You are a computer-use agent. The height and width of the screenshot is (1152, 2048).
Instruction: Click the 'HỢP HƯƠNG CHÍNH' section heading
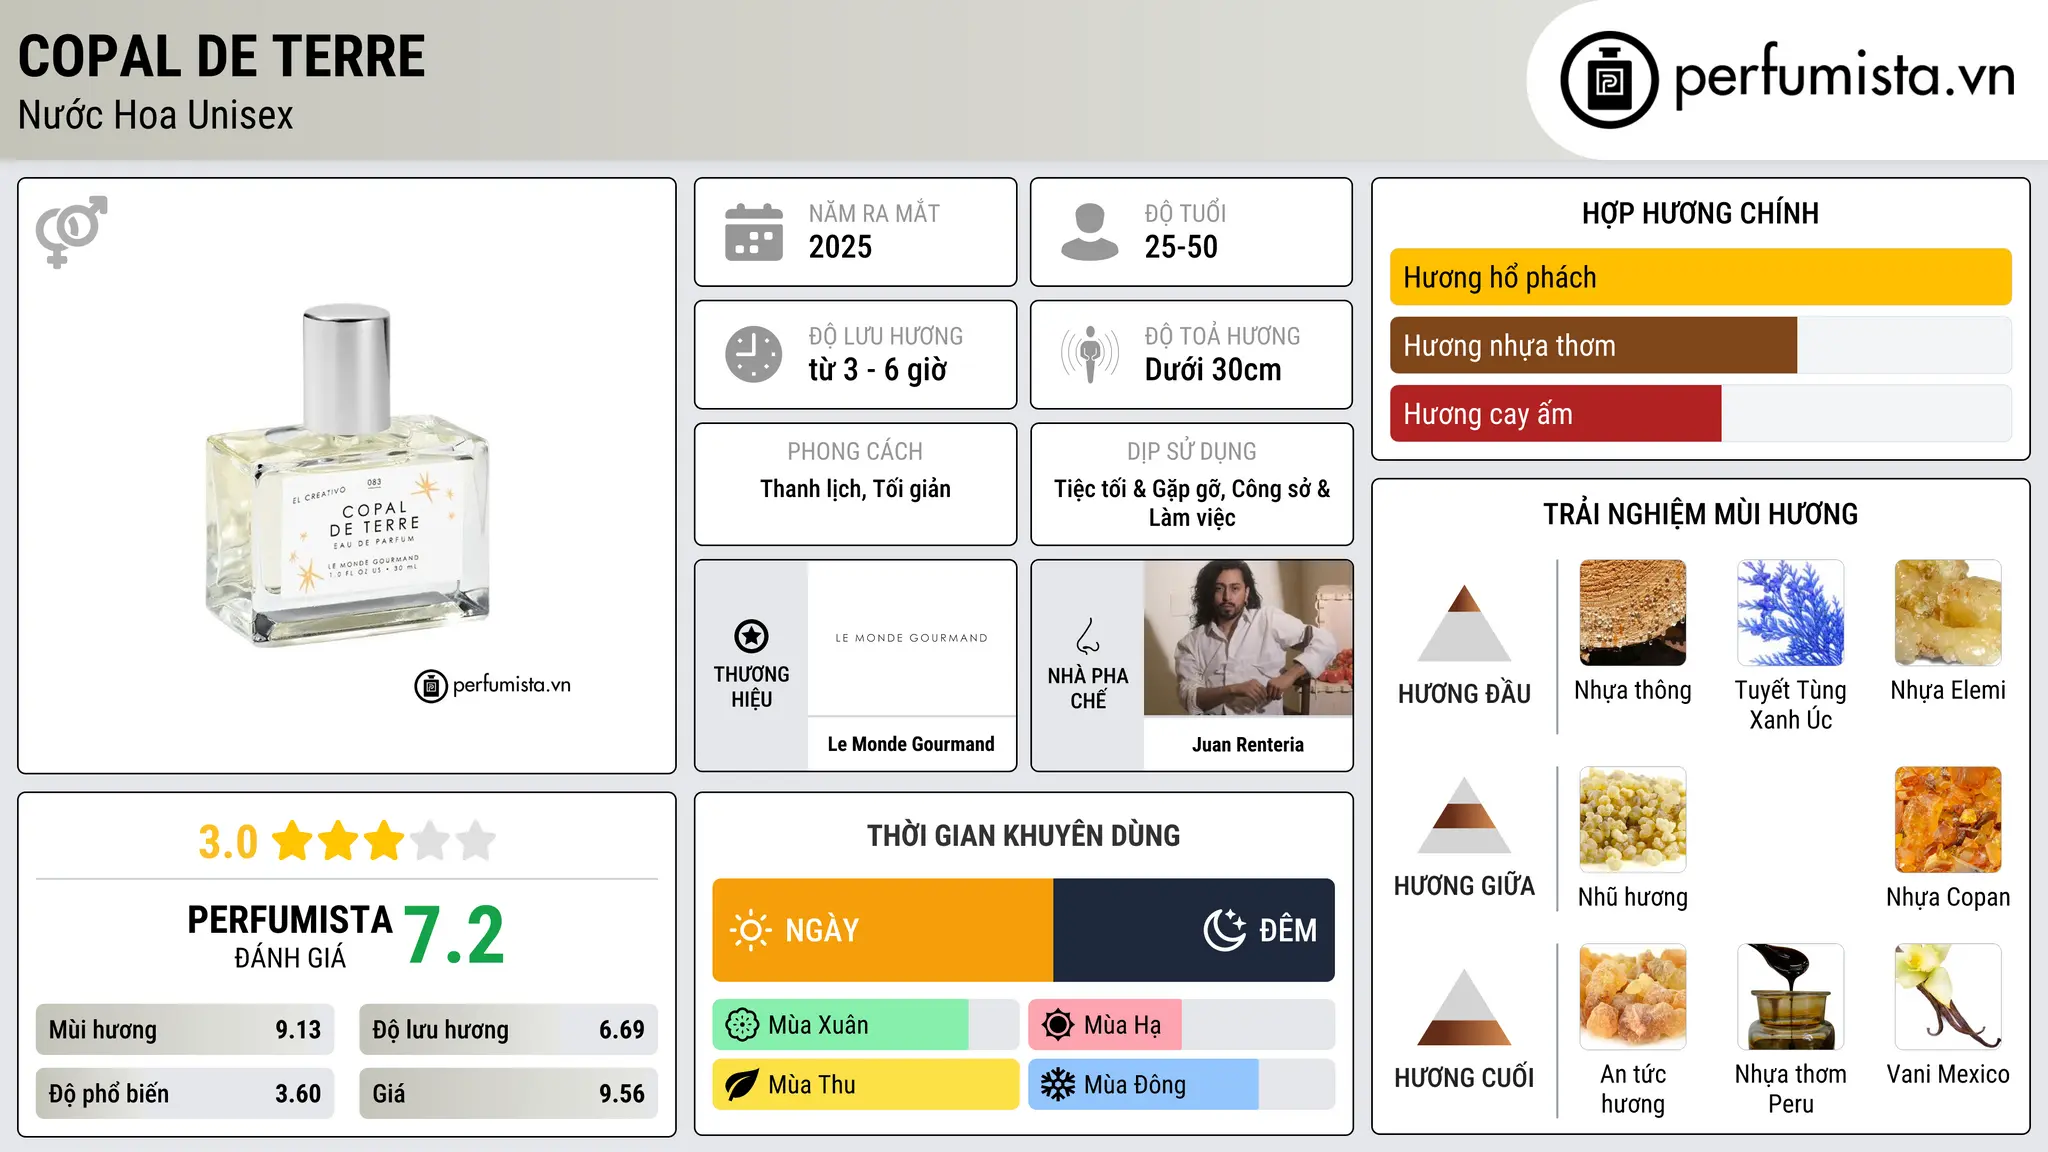click(1700, 213)
